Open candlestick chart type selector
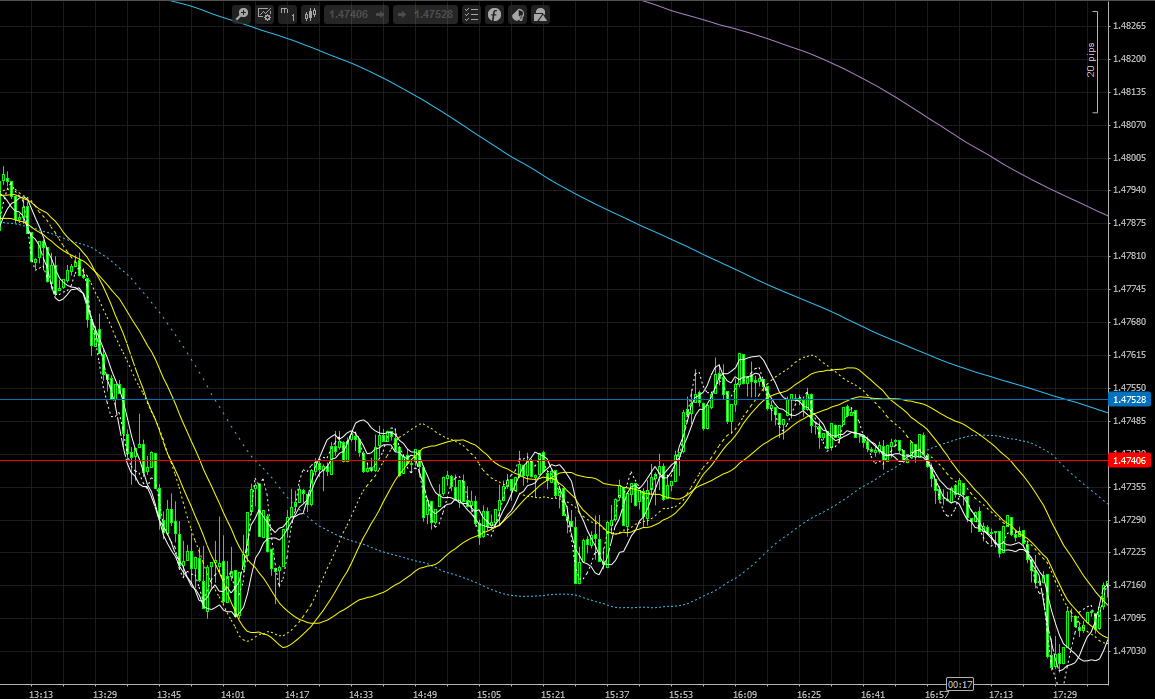Image resolution: width=1155 pixels, height=699 pixels. [310, 14]
